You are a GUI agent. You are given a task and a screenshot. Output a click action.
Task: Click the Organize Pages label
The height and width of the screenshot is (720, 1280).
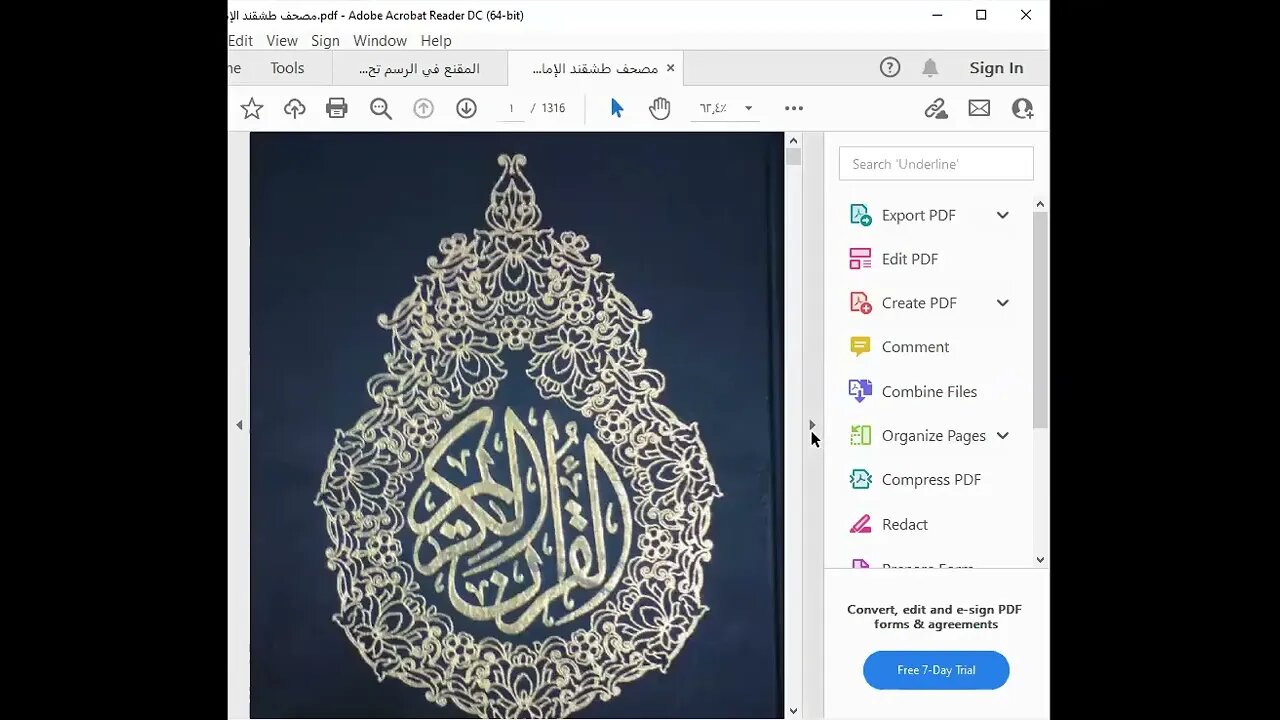tap(934, 436)
